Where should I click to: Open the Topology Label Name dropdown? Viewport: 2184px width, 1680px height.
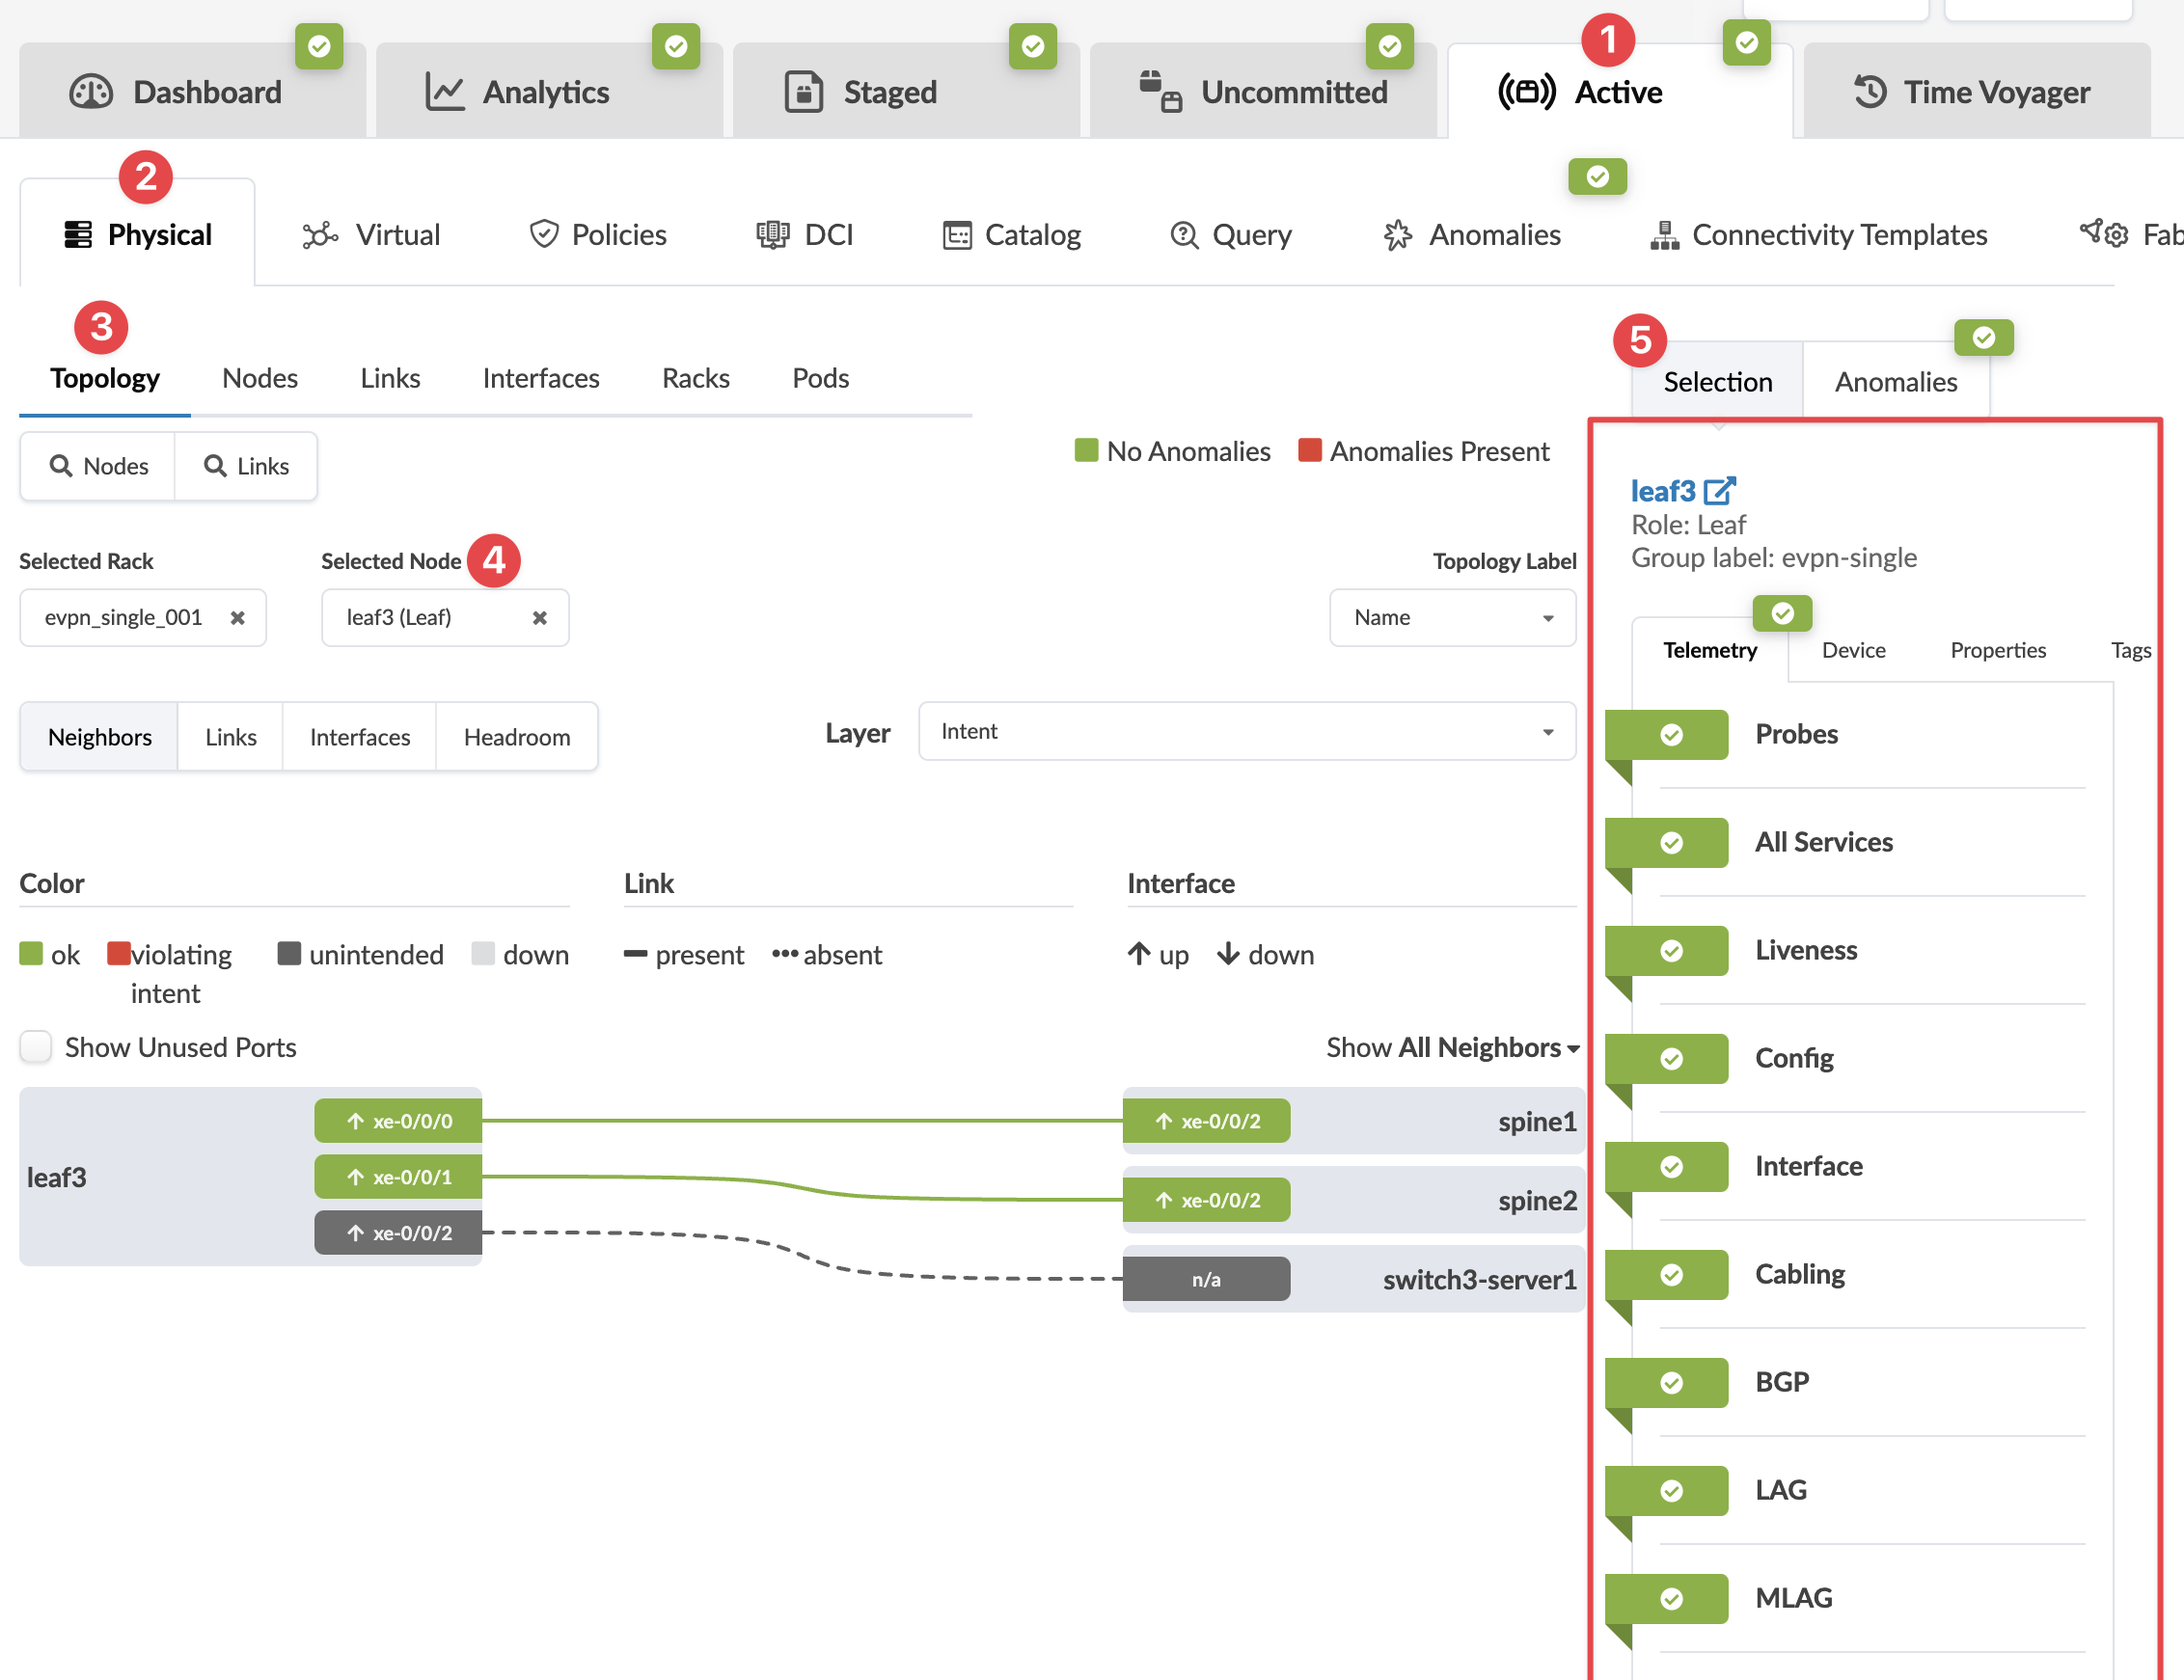click(x=1452, y=618)
